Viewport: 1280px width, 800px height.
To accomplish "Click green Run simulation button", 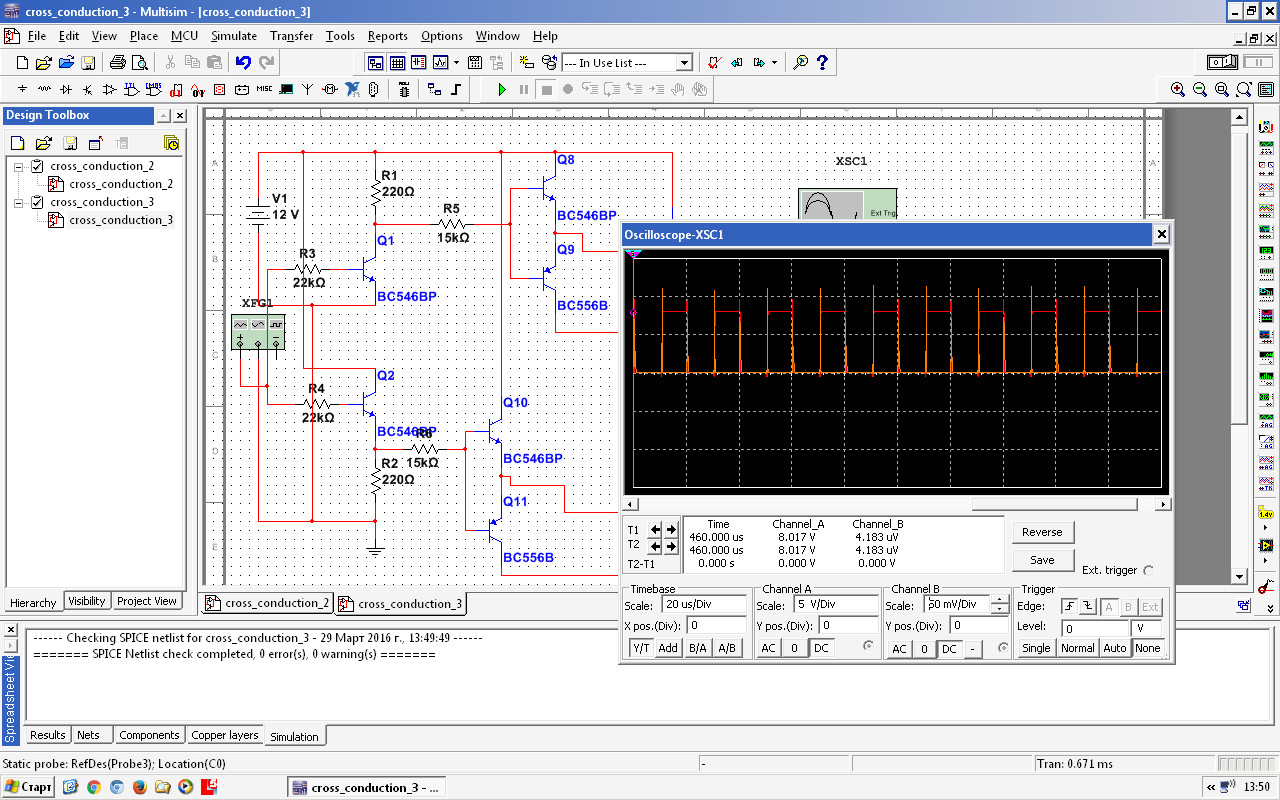I will 502,89.
